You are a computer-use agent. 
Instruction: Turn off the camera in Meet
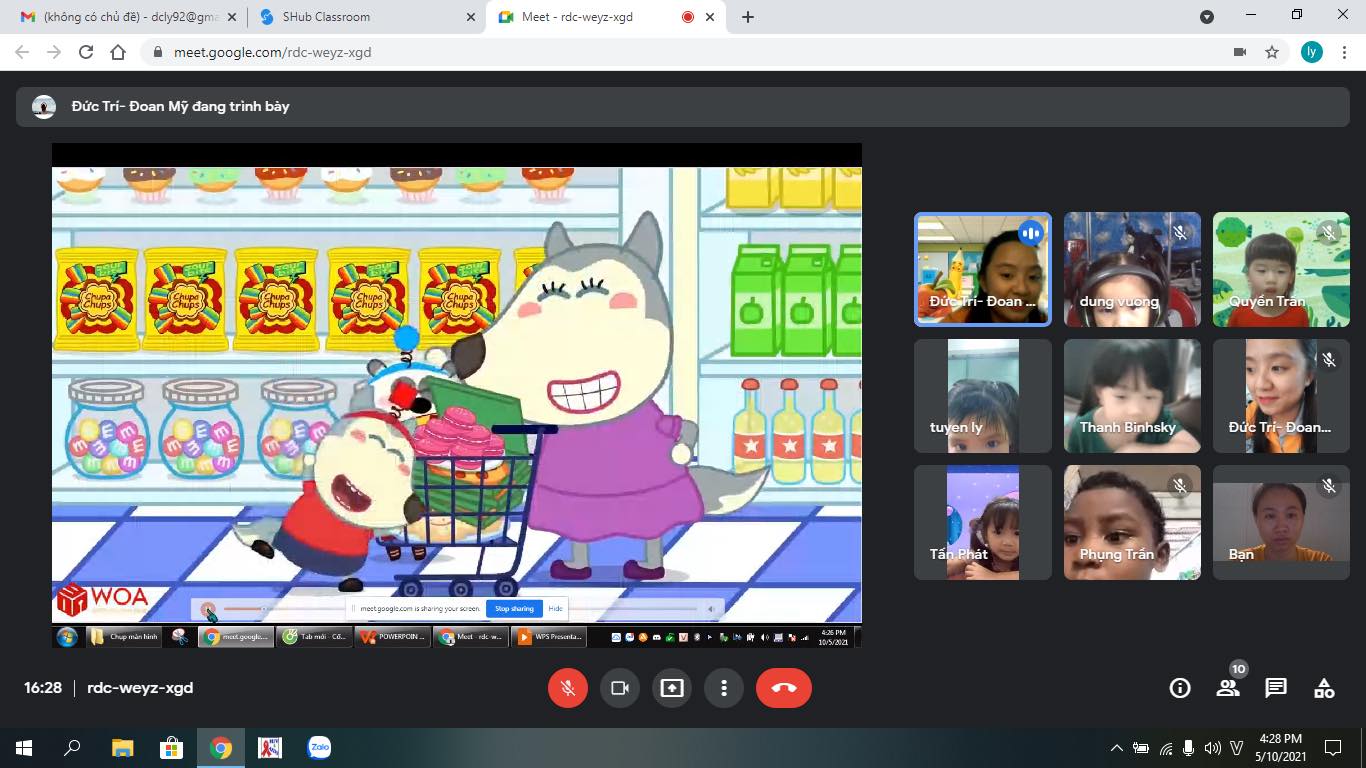coord(620,688)
